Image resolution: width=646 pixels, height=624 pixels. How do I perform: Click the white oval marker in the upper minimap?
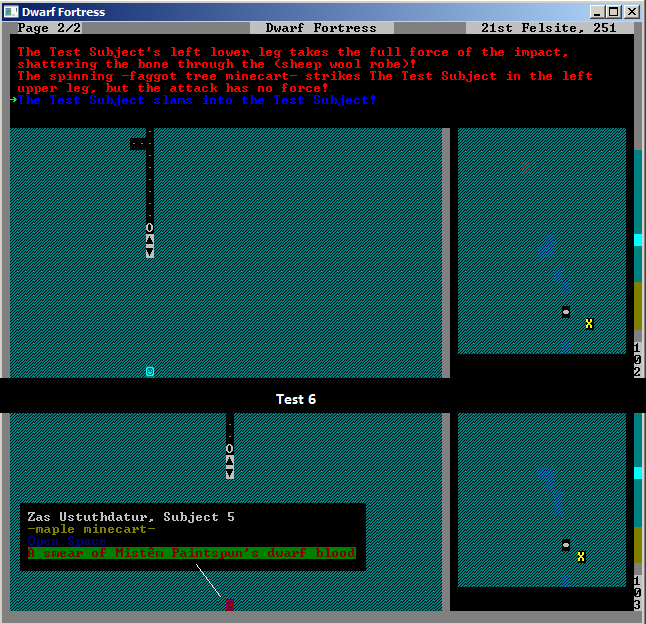click(566, 312)
